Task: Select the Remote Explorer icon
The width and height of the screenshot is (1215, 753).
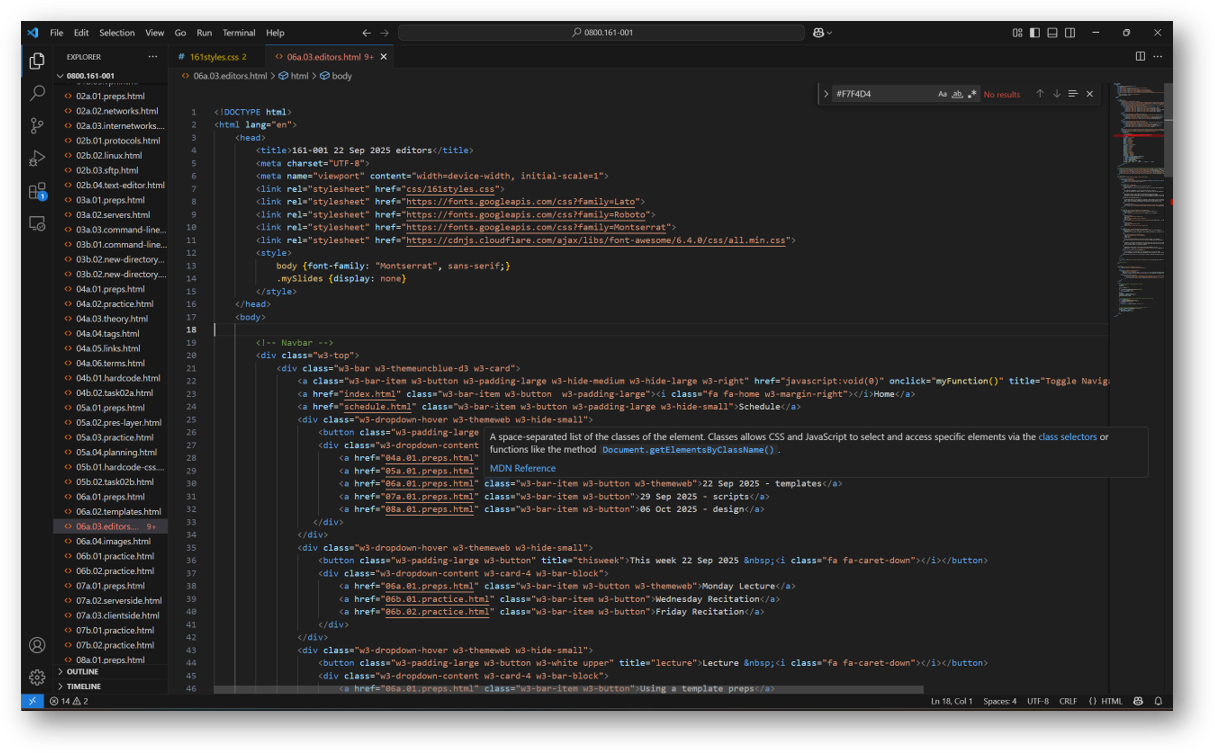Action: tap(36, 222)
